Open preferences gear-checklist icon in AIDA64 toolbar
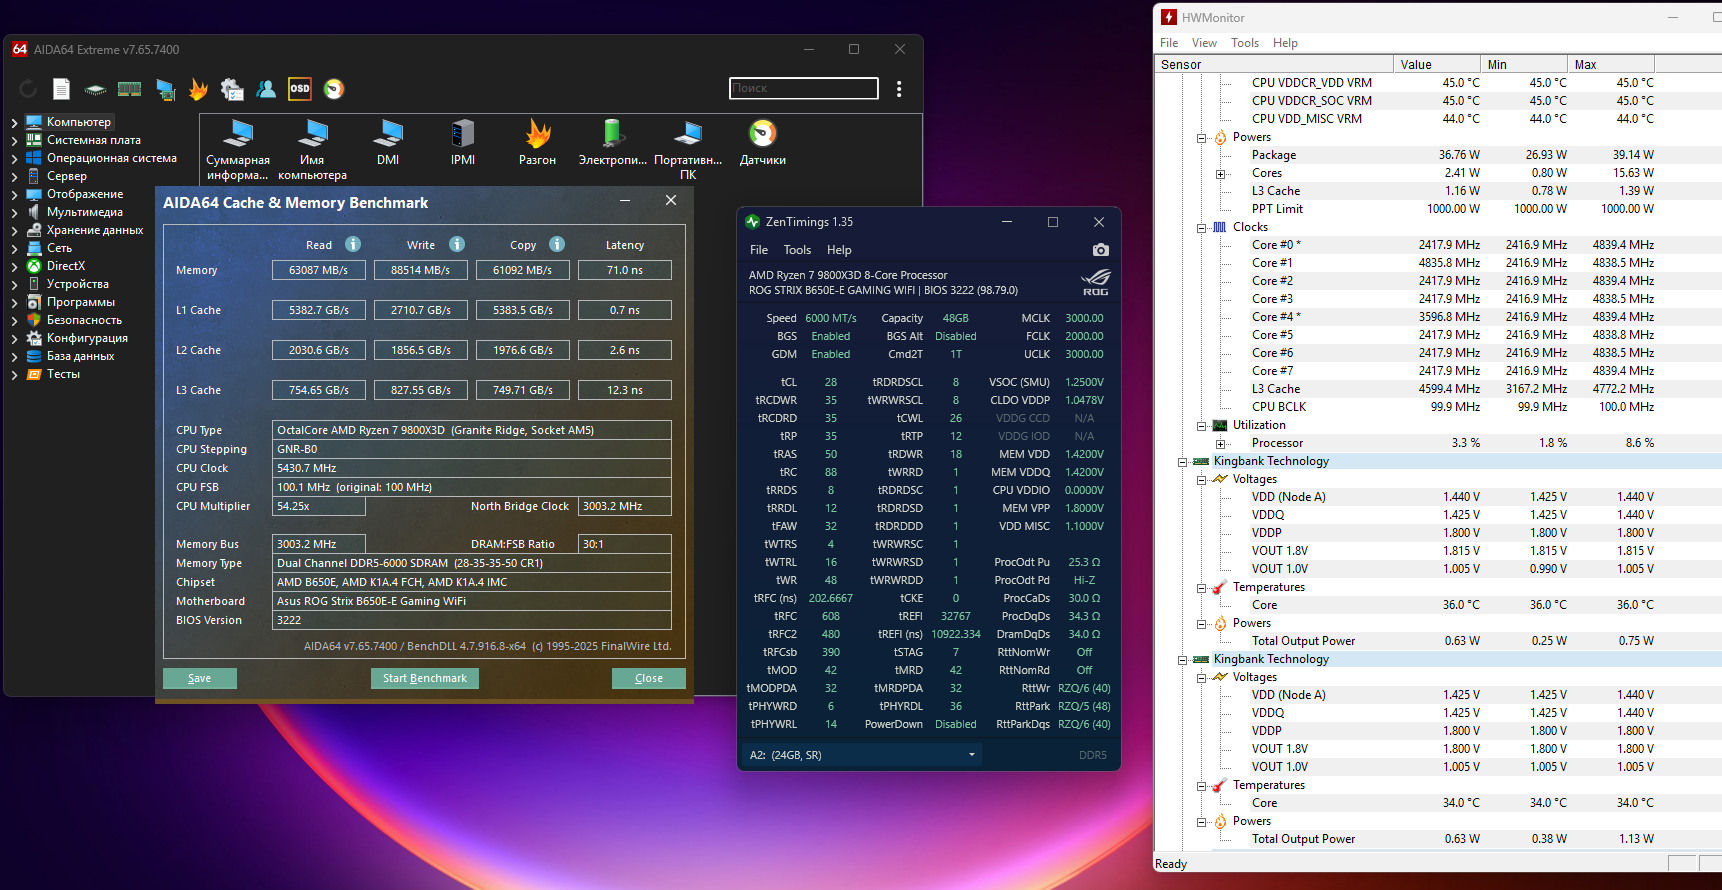This screenshot has height=890, width=1722. [232, 89]
